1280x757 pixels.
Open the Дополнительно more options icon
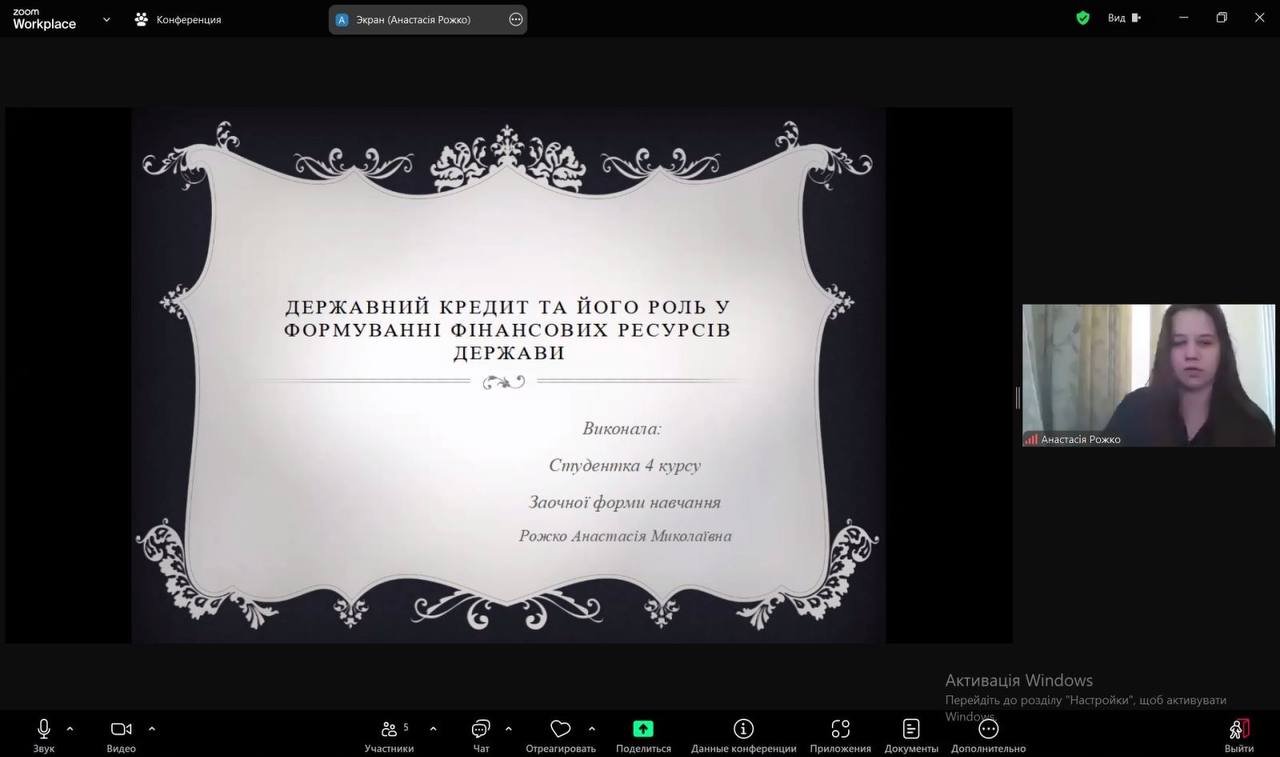click(x=988, y=730)
